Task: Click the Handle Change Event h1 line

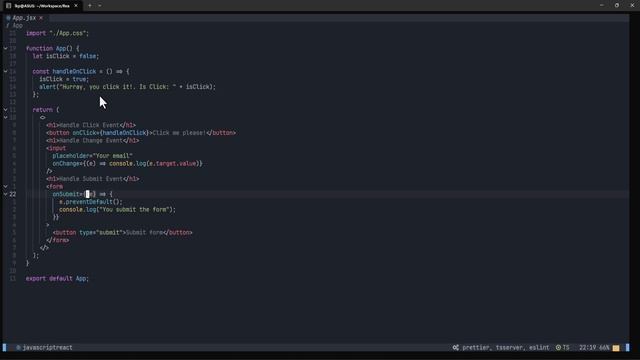Action: pyautogui.click(x=93, y=140)
